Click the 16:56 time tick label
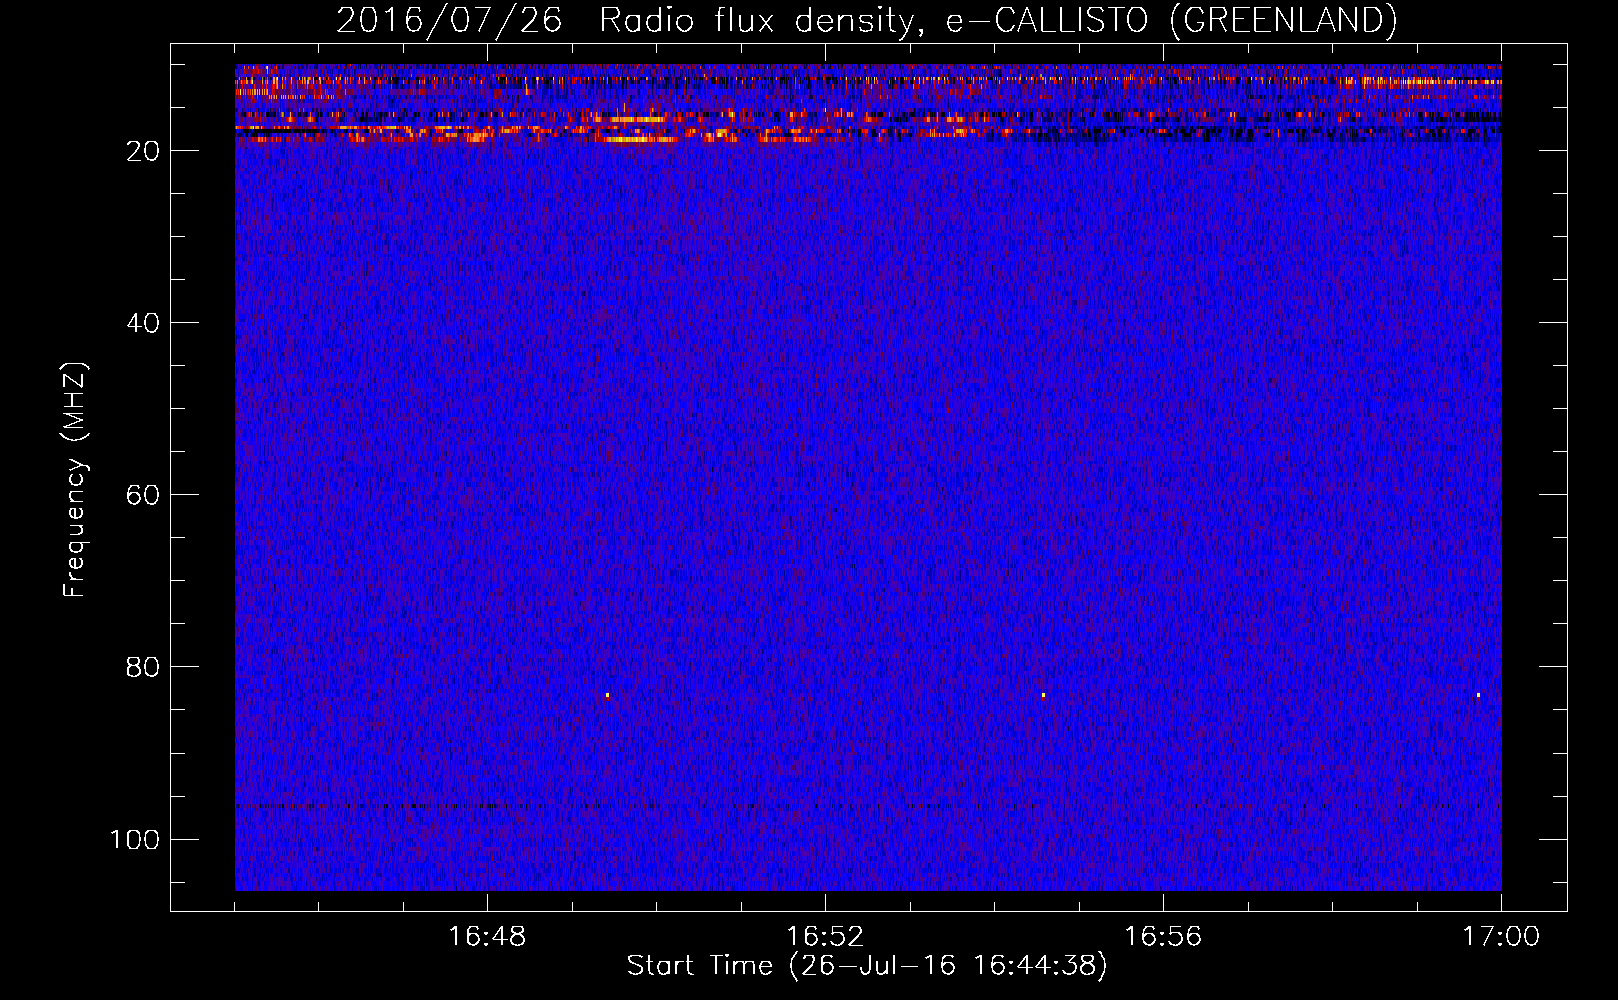The height and width of the screenshot is (1000, 1618). pyautogui.click(x=1163, y=937)
